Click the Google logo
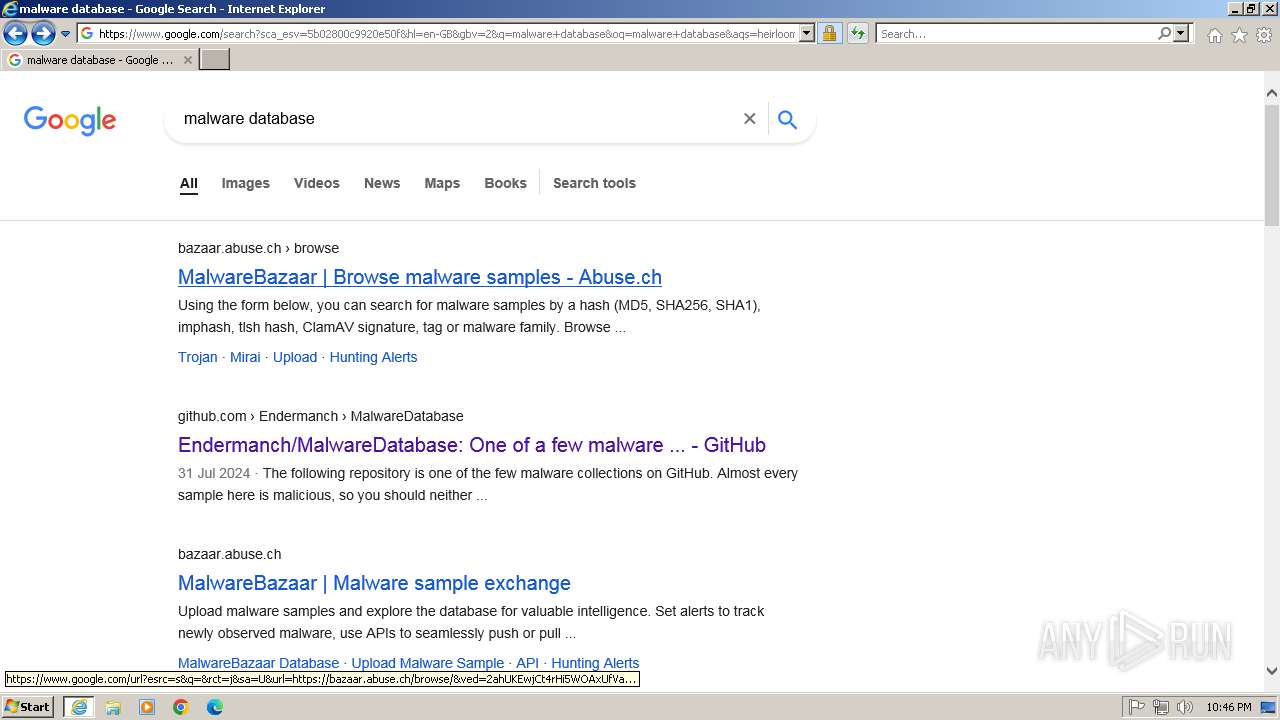The image size is (1280, 720). tap(70, 121)
